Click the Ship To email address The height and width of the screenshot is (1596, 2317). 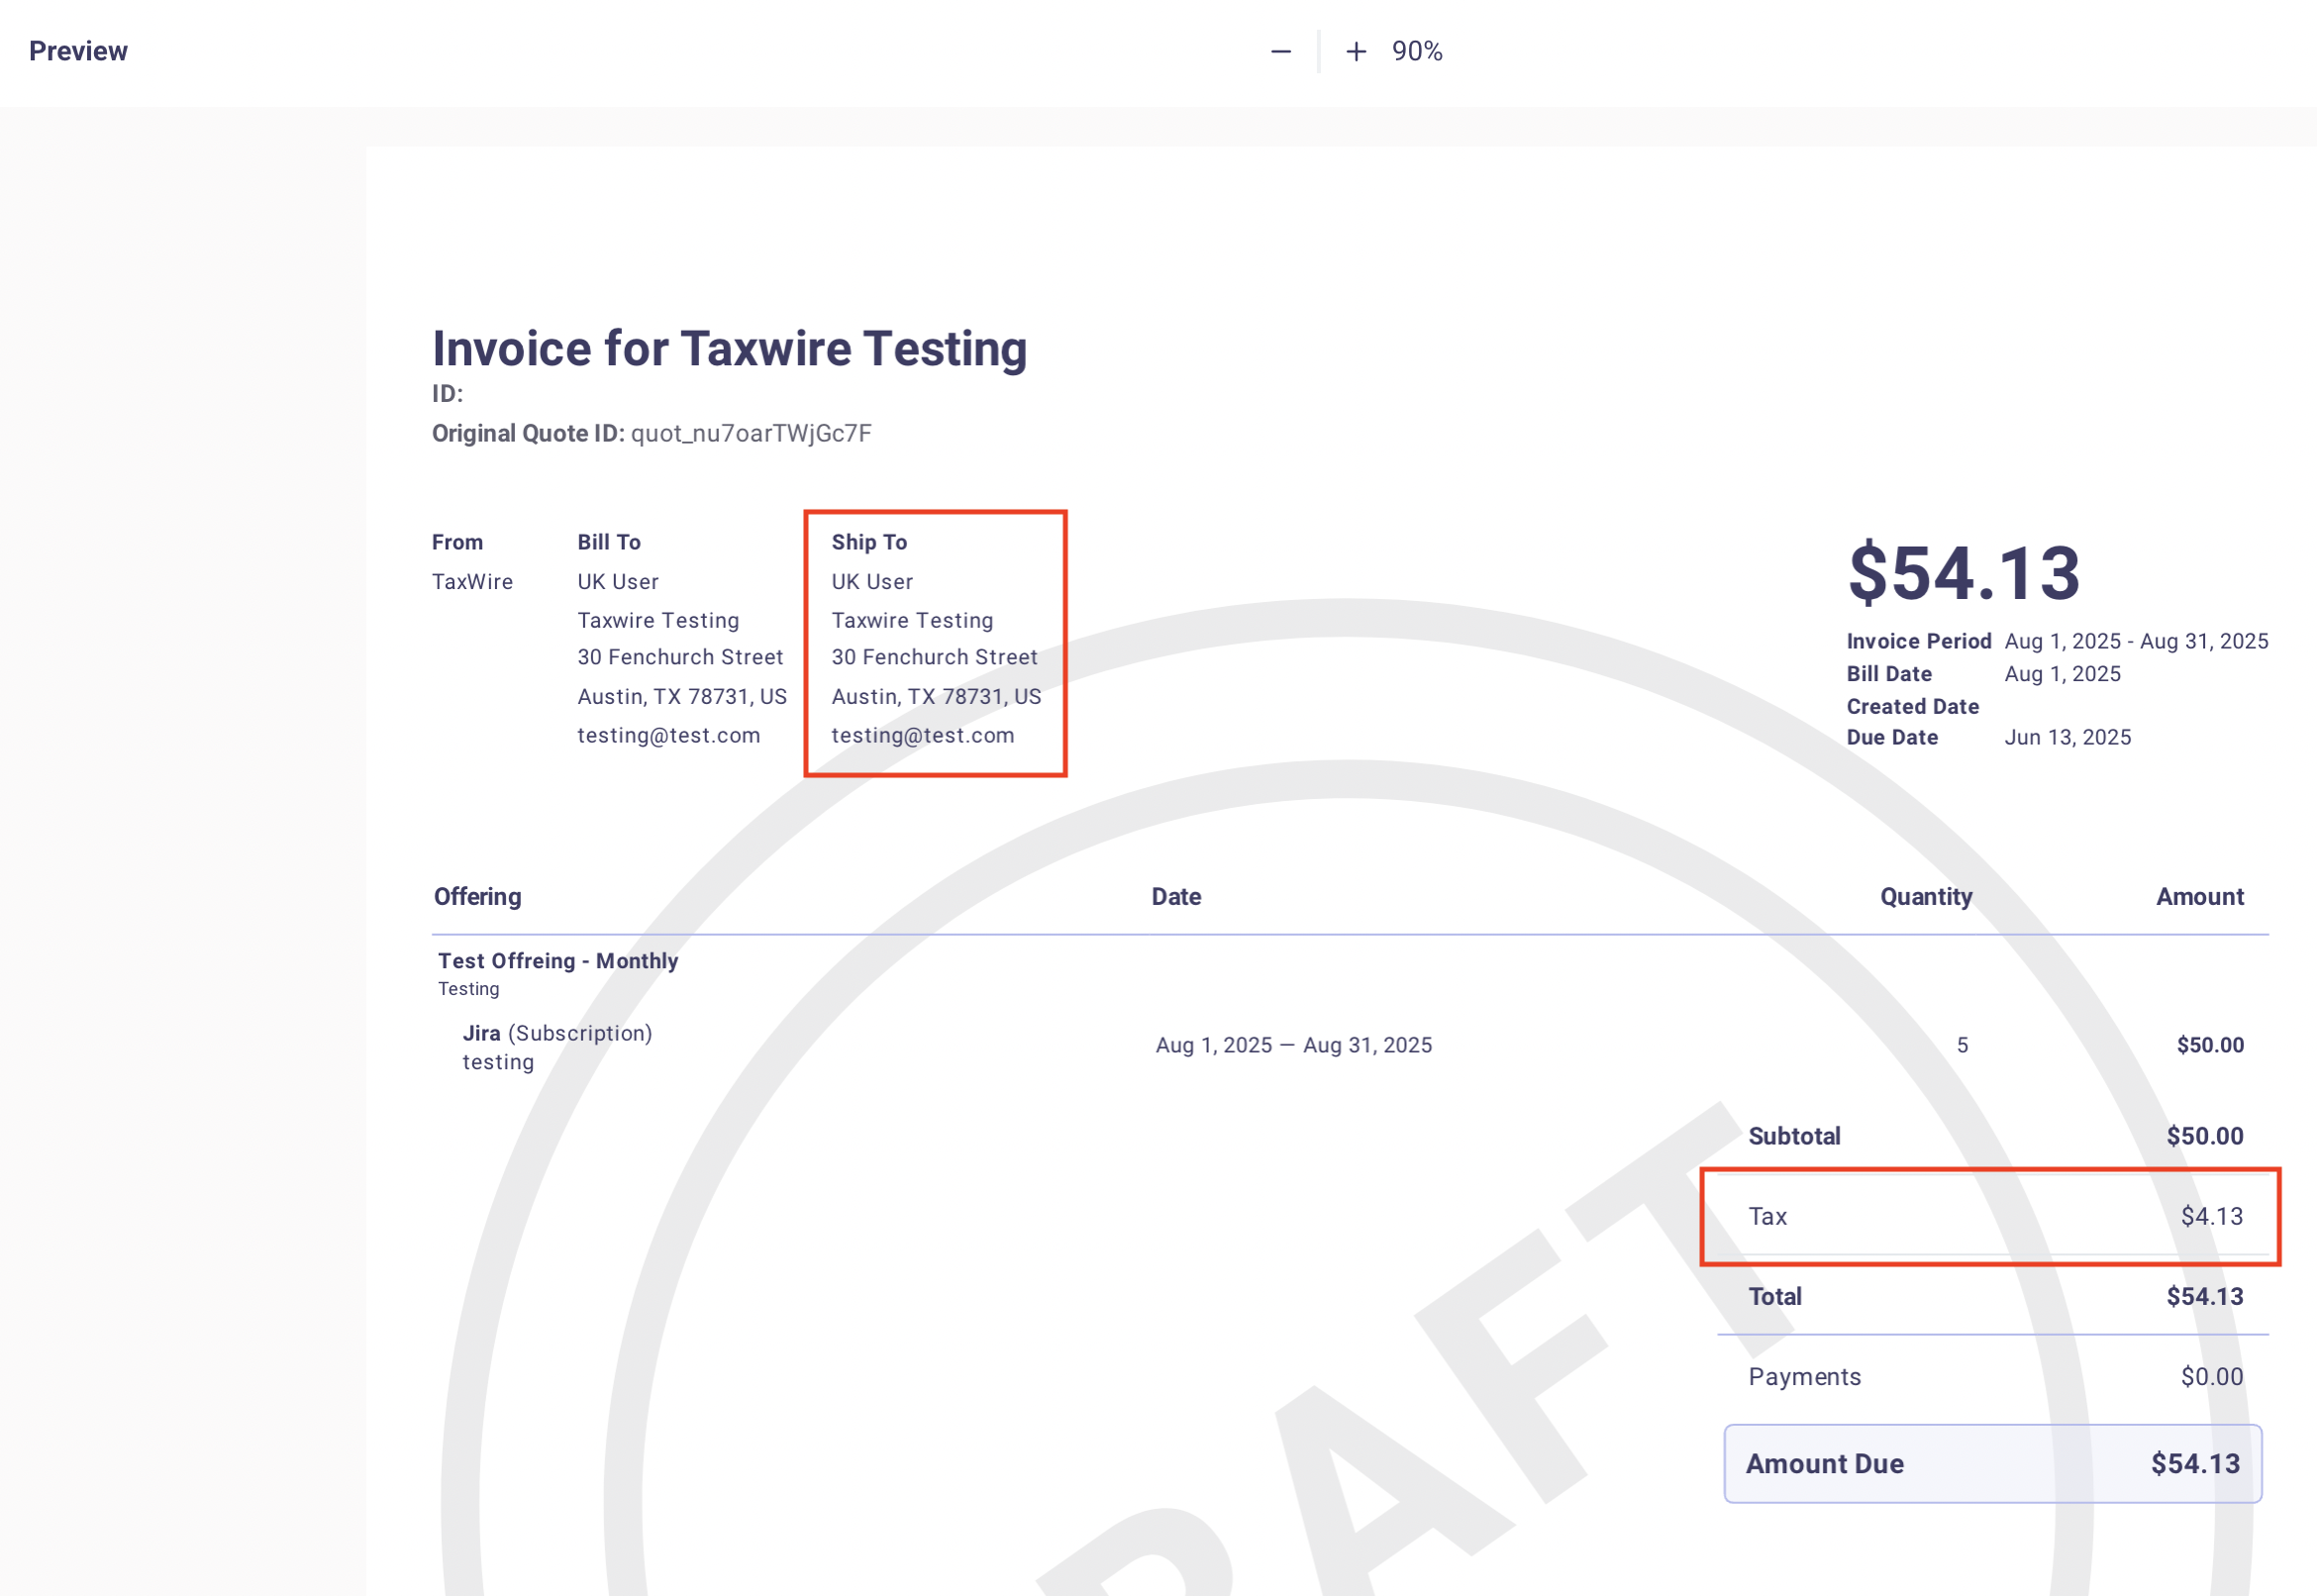click(922, 735)
